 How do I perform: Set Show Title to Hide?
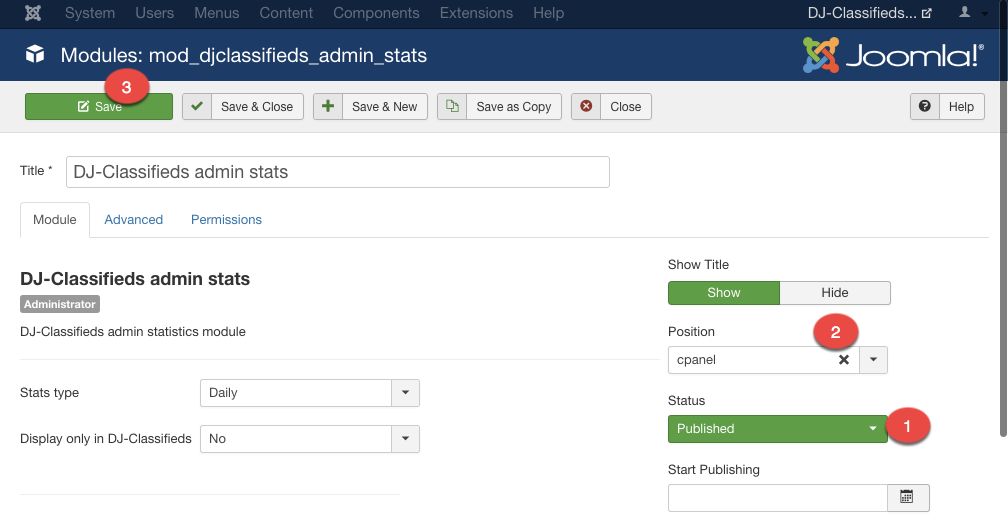tap(835, 292)
